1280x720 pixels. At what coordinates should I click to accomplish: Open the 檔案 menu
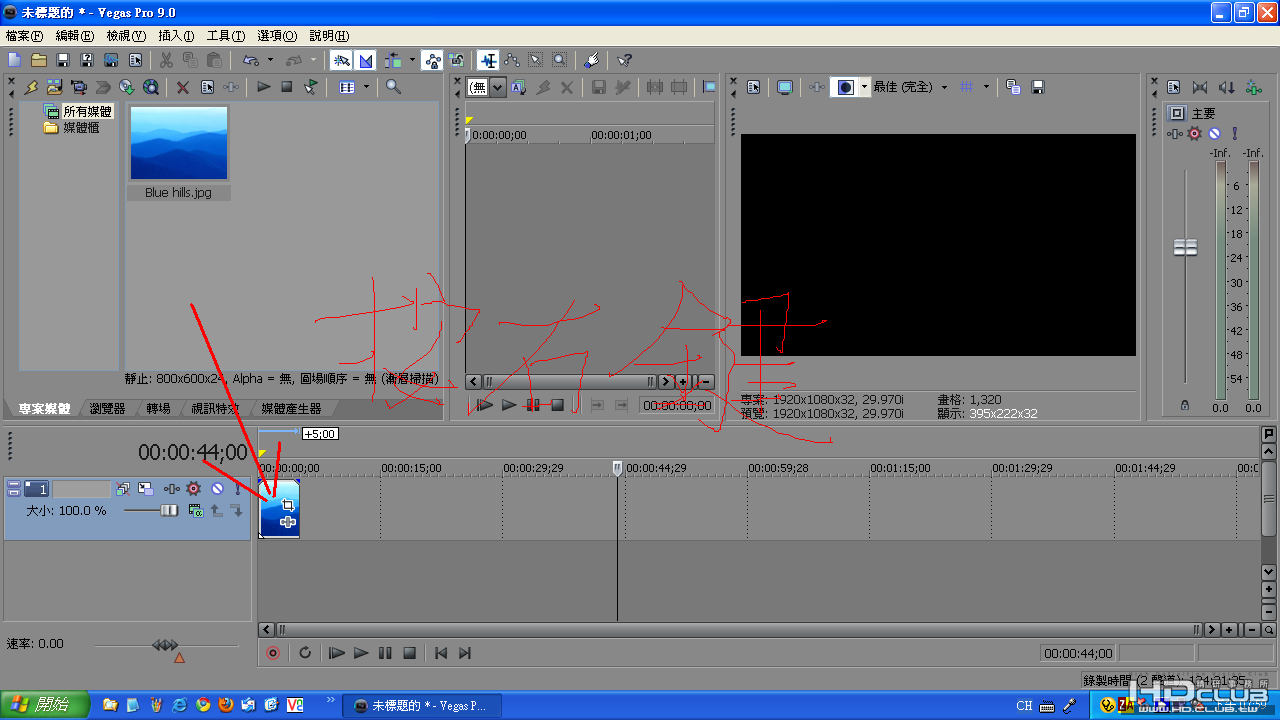pyautogui.click(x=24, y=35)
